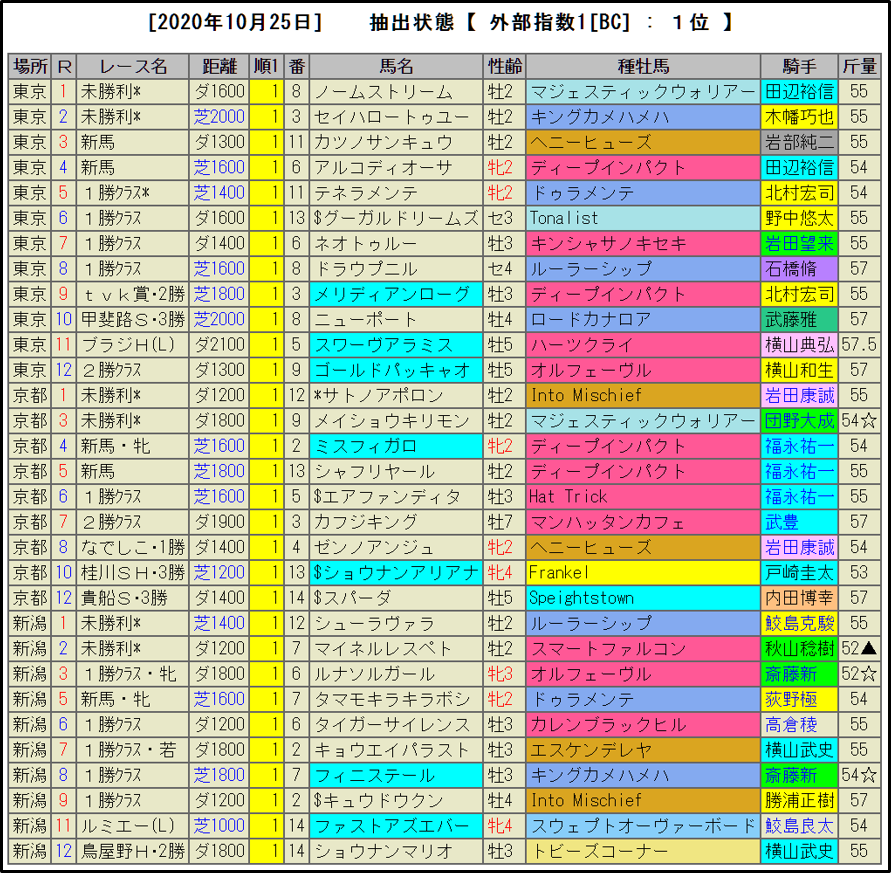The image size is (891, 873).
Task: Click horse name ショウナンマリオ
Action: tap(396, 850)
